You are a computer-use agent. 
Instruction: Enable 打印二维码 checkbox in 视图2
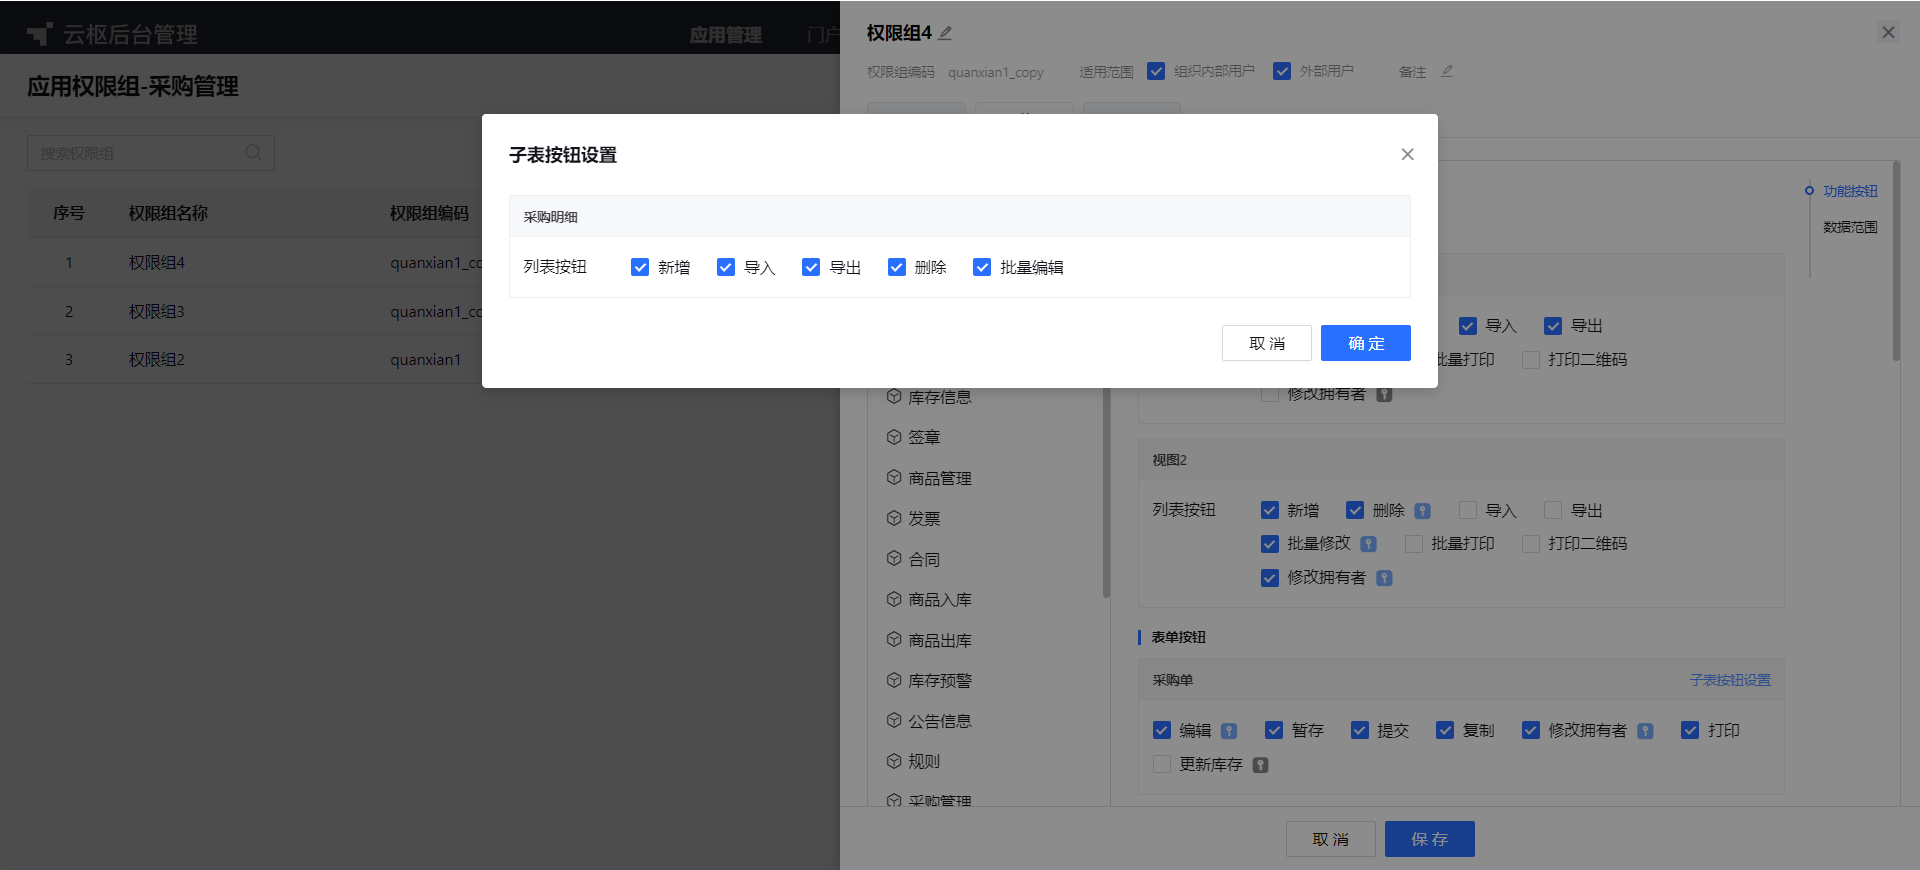click(x=1531, y=544)
